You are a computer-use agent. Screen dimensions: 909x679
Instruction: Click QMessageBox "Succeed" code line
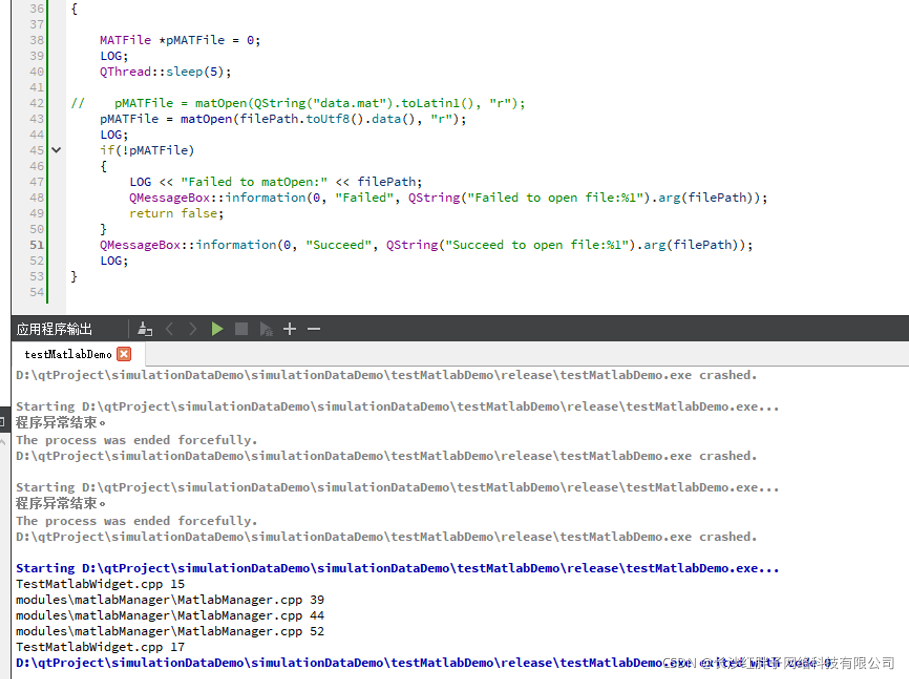[426, 245]
